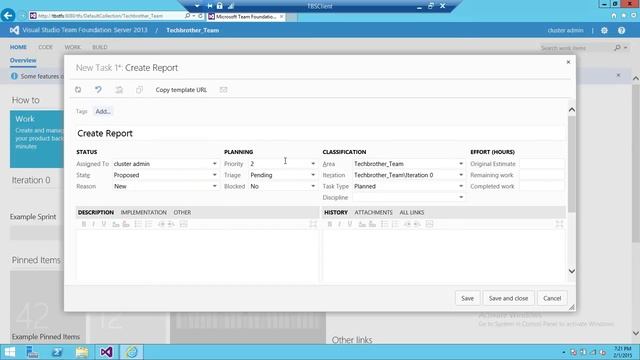The width and height of the screenshot is (640, 360).
Task: Switch to the History tab
Action: pos(336,212)
